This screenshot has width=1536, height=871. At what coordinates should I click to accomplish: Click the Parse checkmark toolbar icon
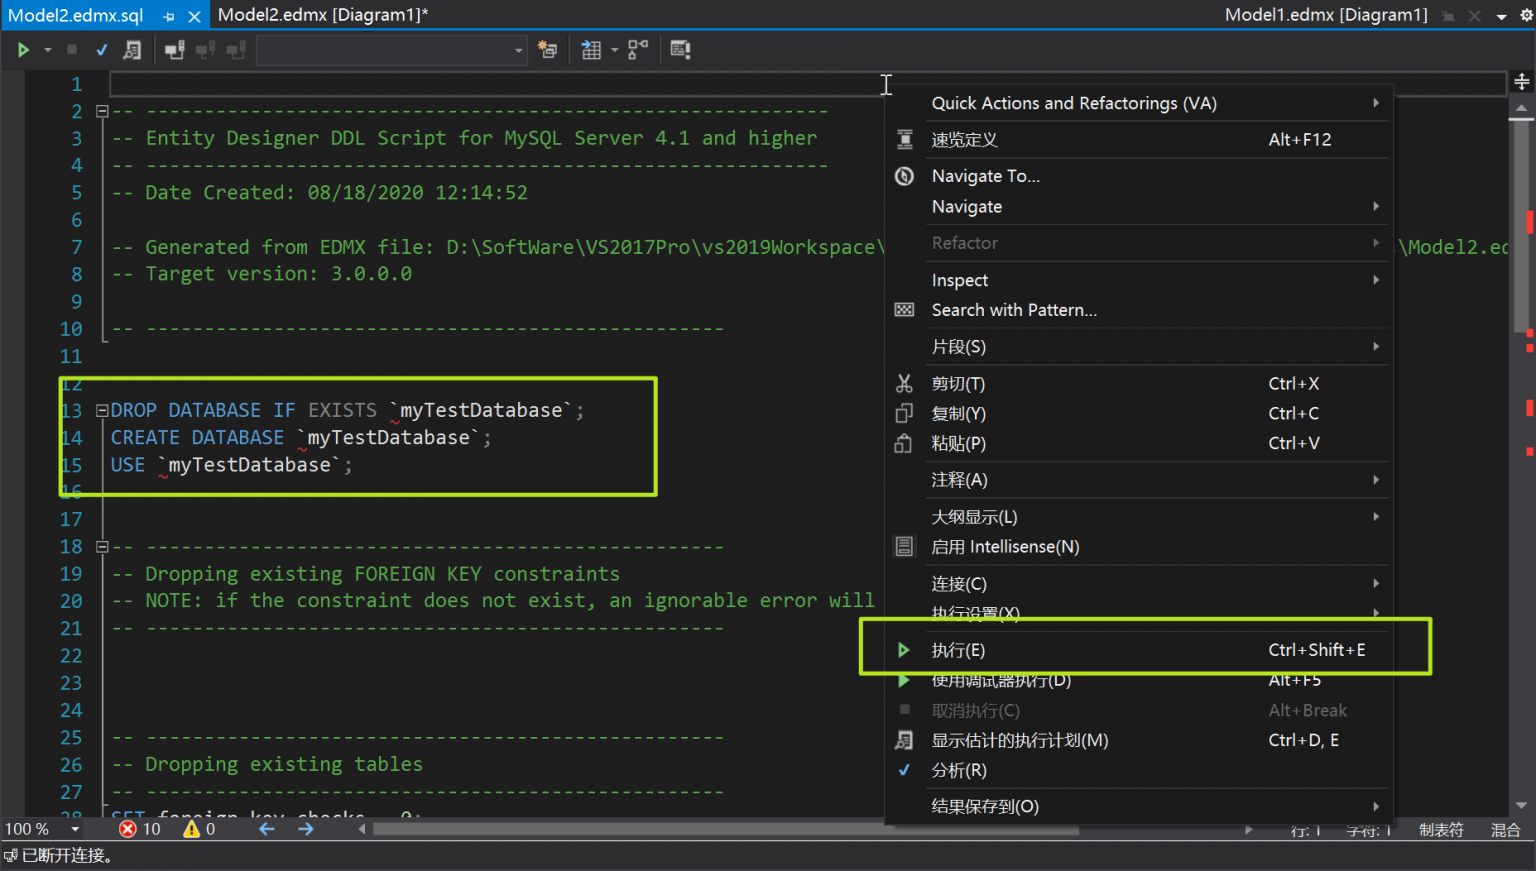(x=101, y=50)
